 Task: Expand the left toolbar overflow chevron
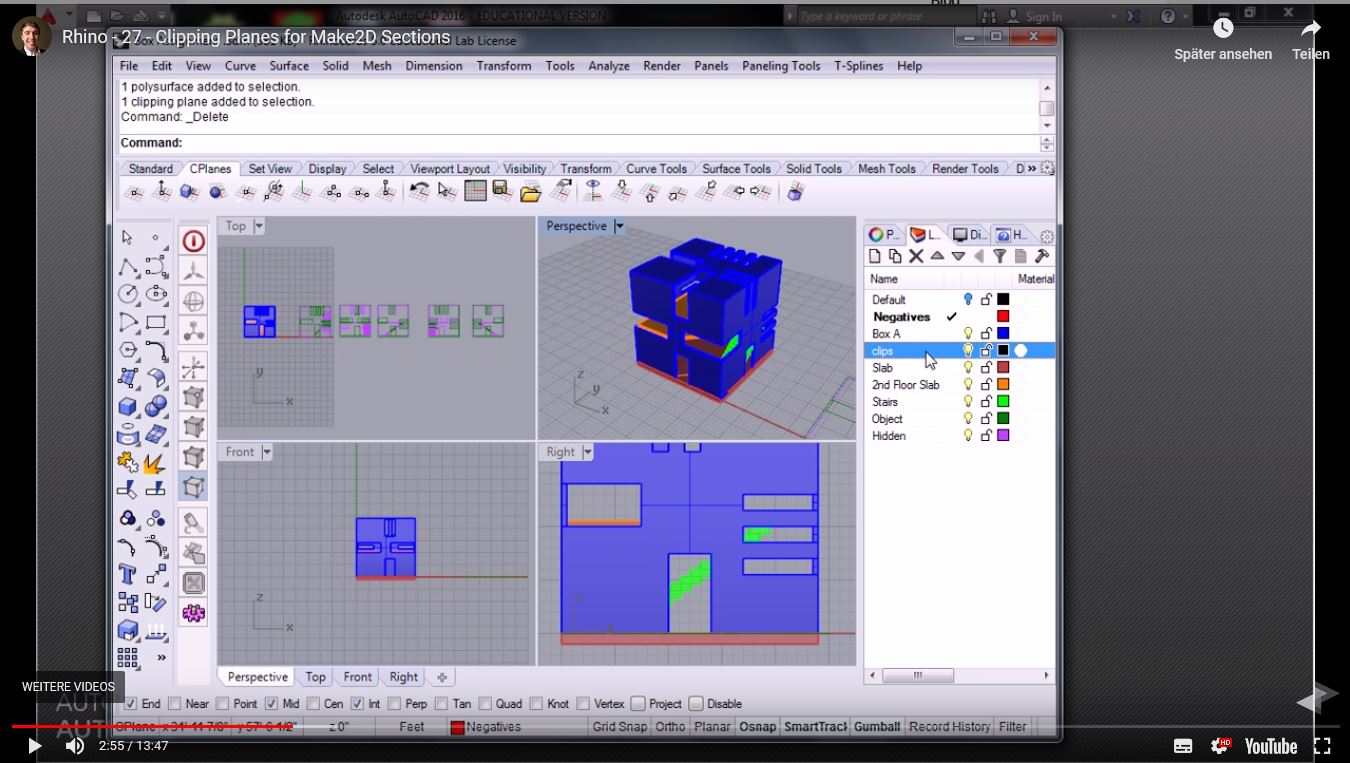pyautogui.click(x=160, y=657)
